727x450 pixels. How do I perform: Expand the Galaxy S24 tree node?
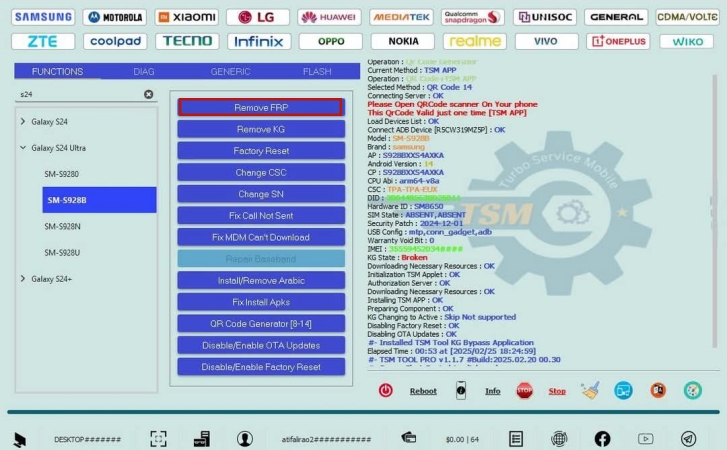23,121
